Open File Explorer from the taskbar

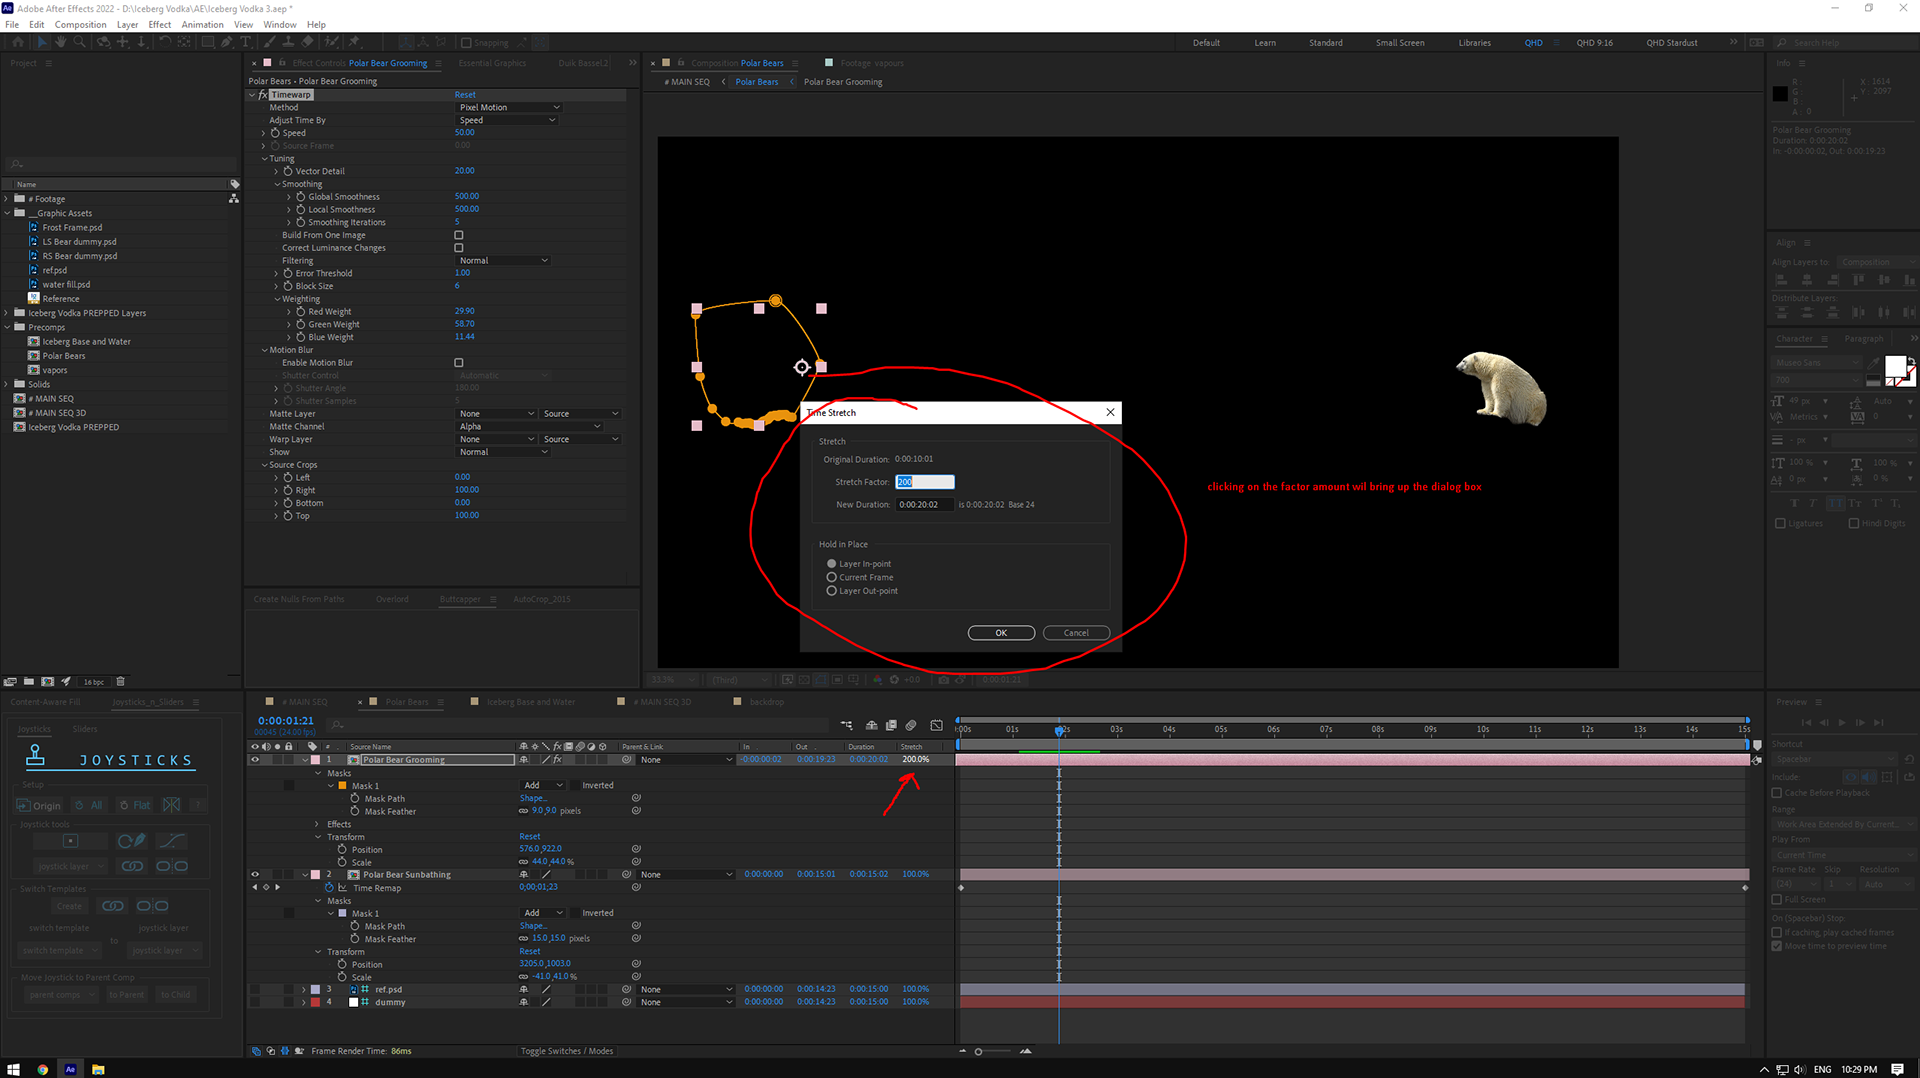pyautogui.click(x=98, y=1069)
